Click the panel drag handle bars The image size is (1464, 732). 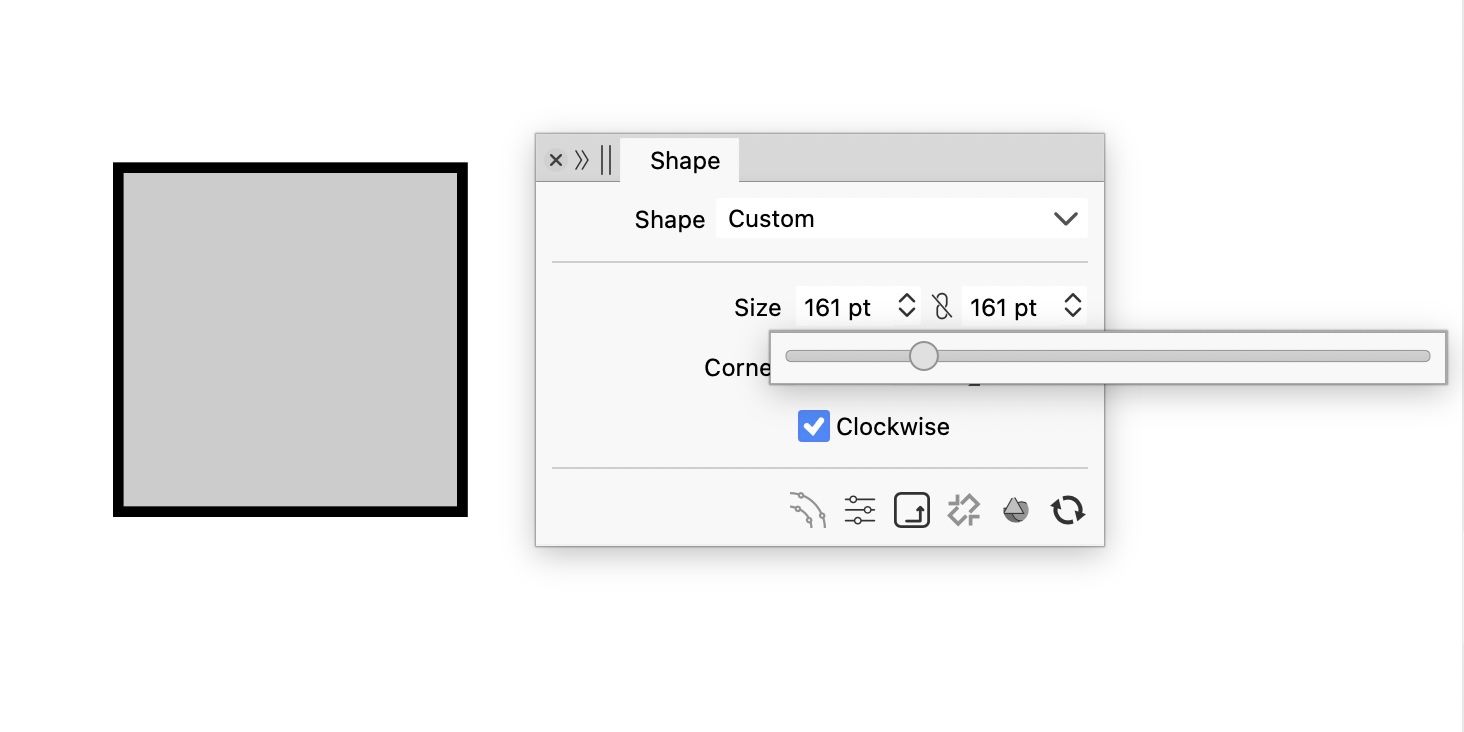(x=606, y=160)
